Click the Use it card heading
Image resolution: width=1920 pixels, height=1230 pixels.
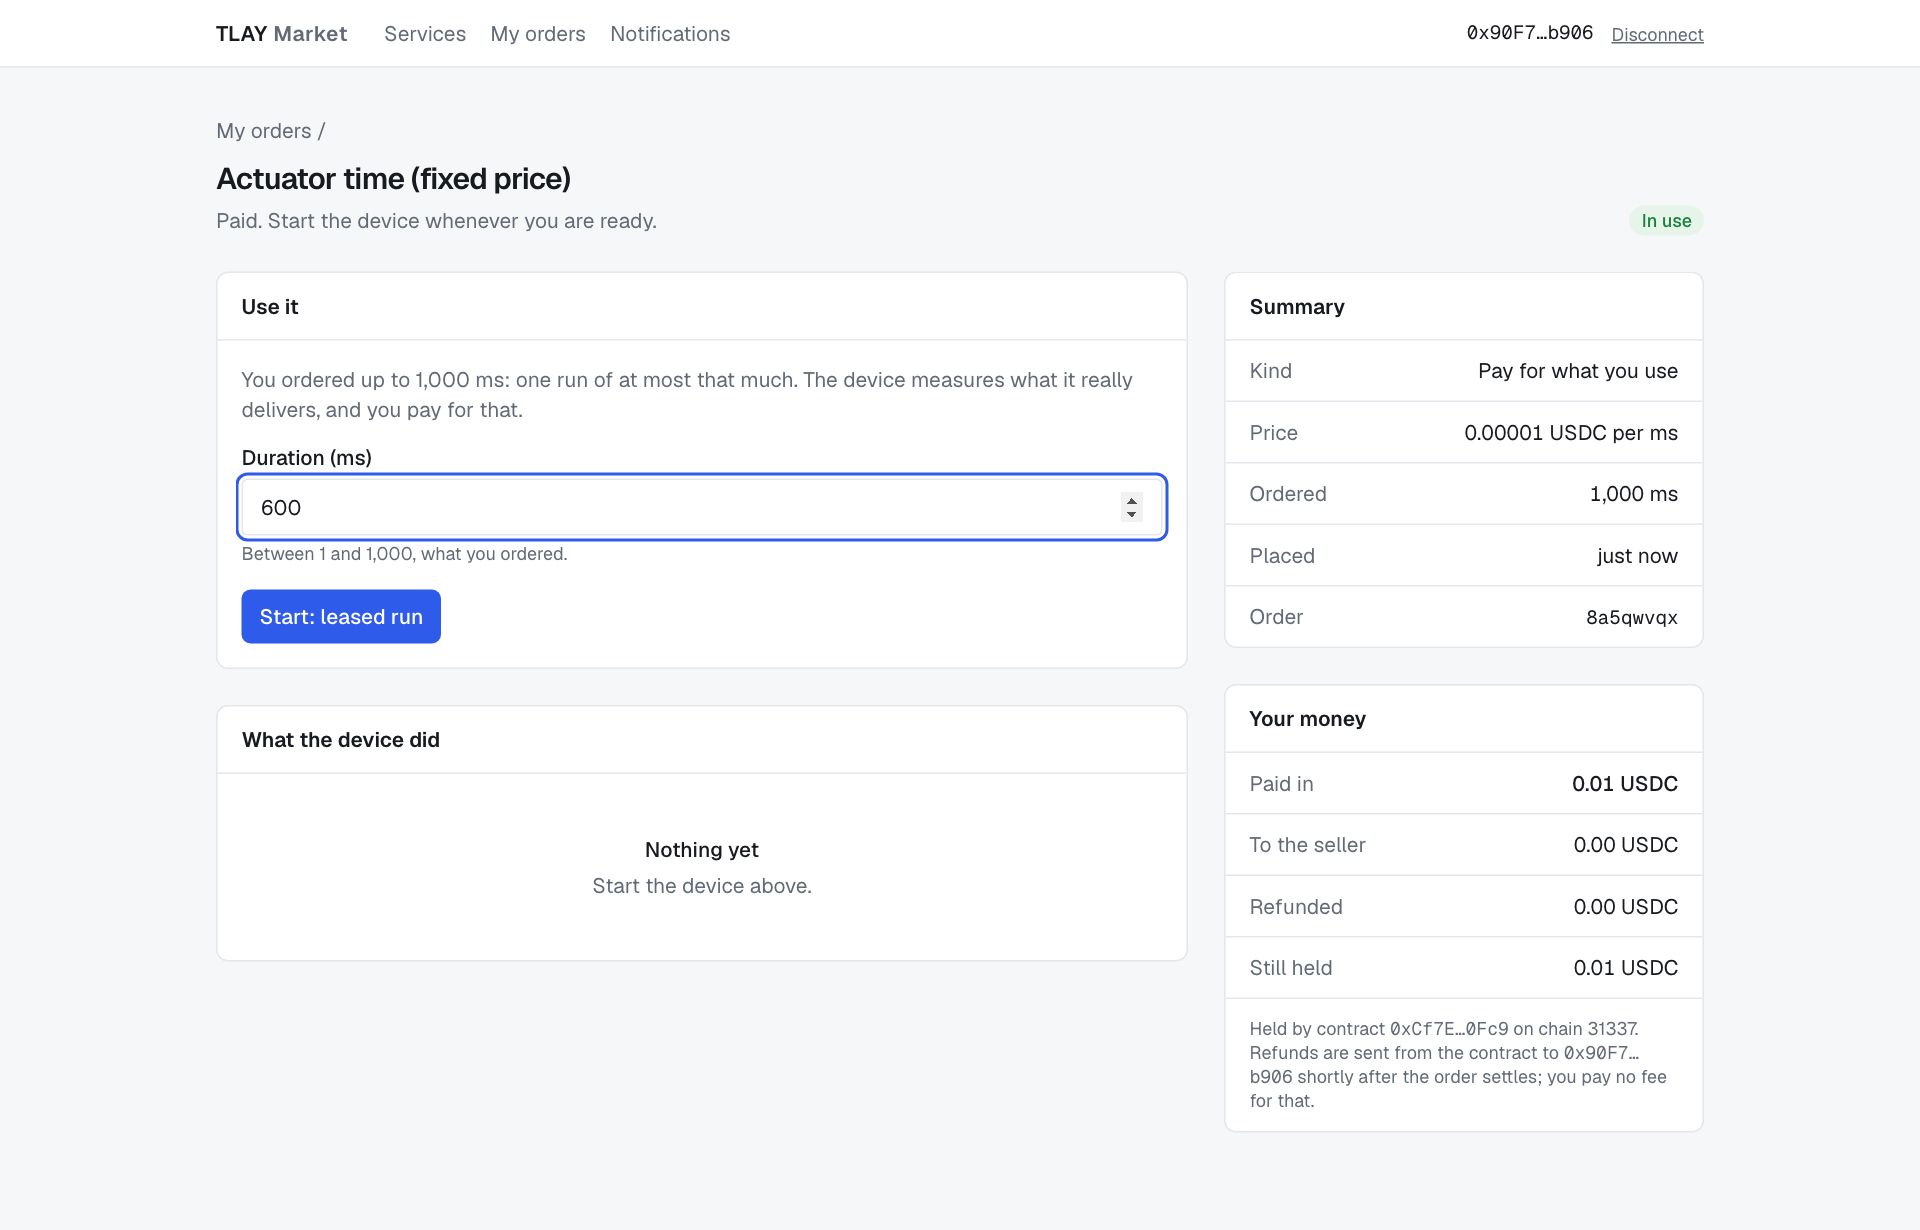[270, 307]
